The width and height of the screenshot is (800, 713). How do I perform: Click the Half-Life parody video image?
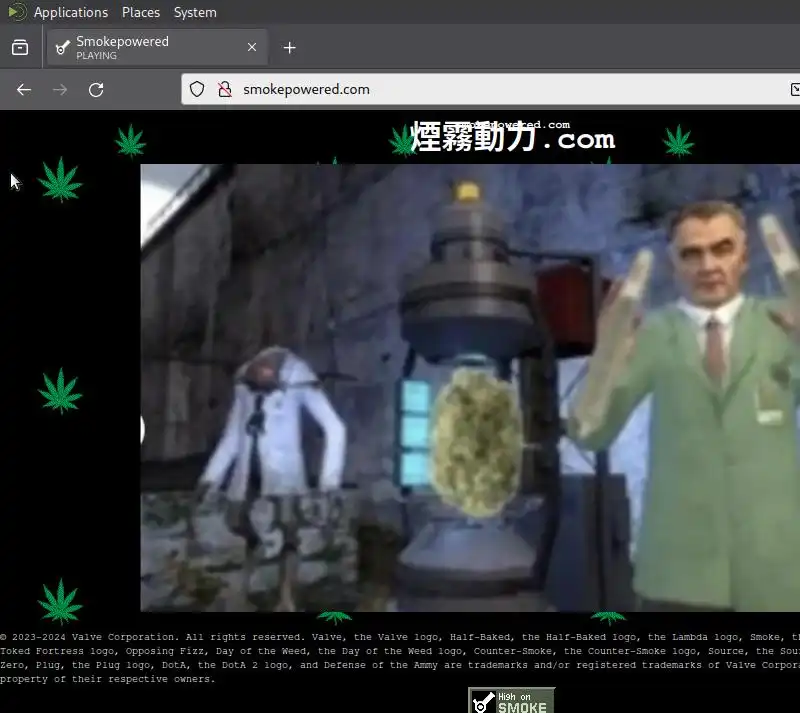(470, 388)
